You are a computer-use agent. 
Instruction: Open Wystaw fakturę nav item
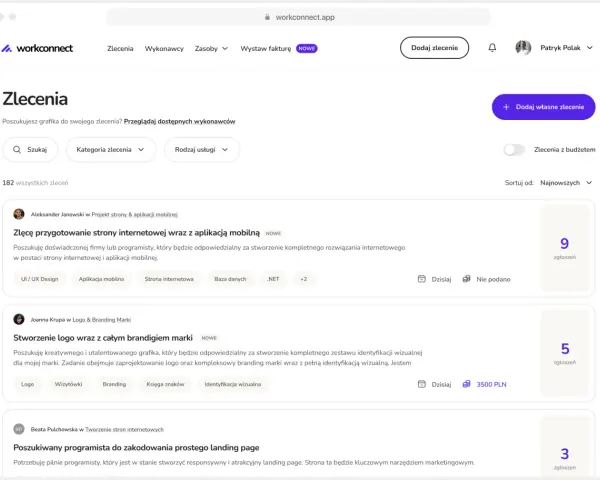(x=266, y=49)
